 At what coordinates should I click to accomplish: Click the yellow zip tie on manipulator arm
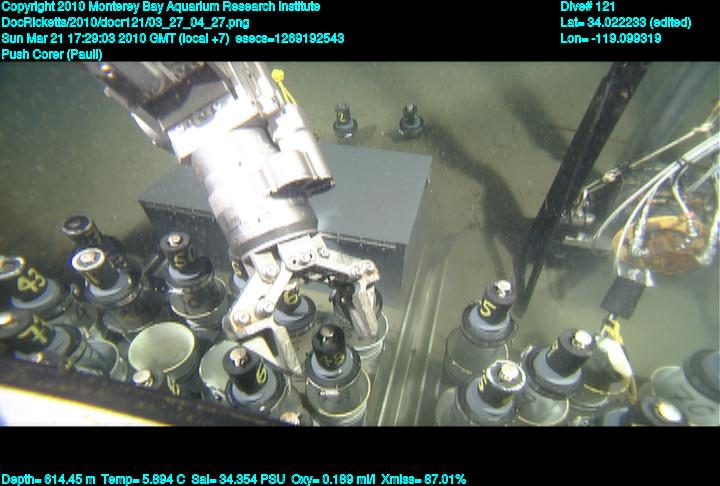pos(283,86)
